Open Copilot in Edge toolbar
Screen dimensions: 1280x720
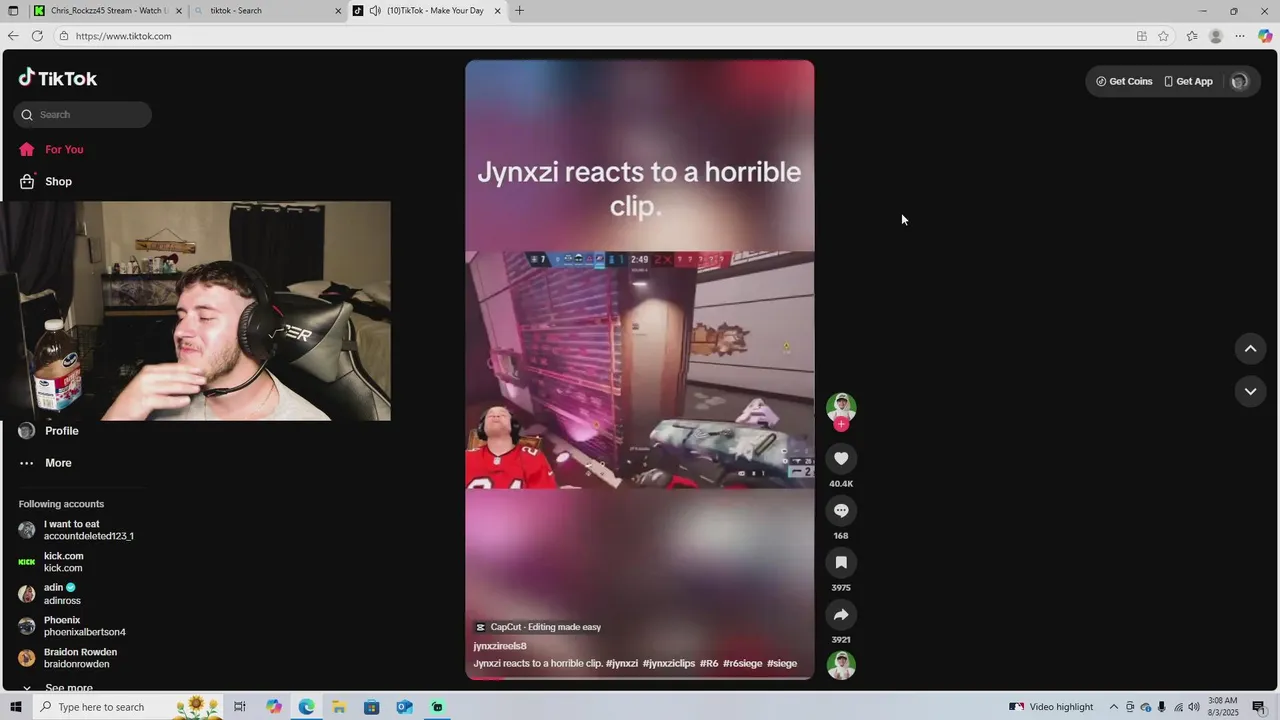[x=1265, y=36]
